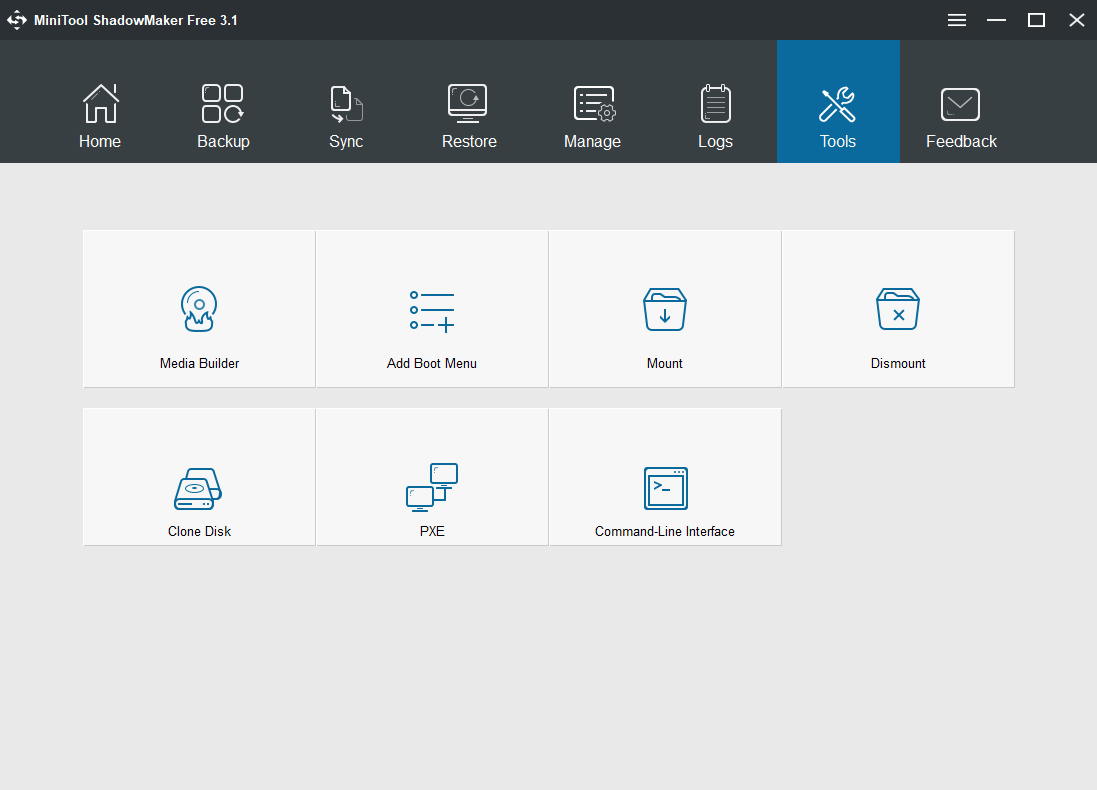This screenshot has height=790, width=1097.
Task: Open the Restore tab
Action: click(469, 102)
